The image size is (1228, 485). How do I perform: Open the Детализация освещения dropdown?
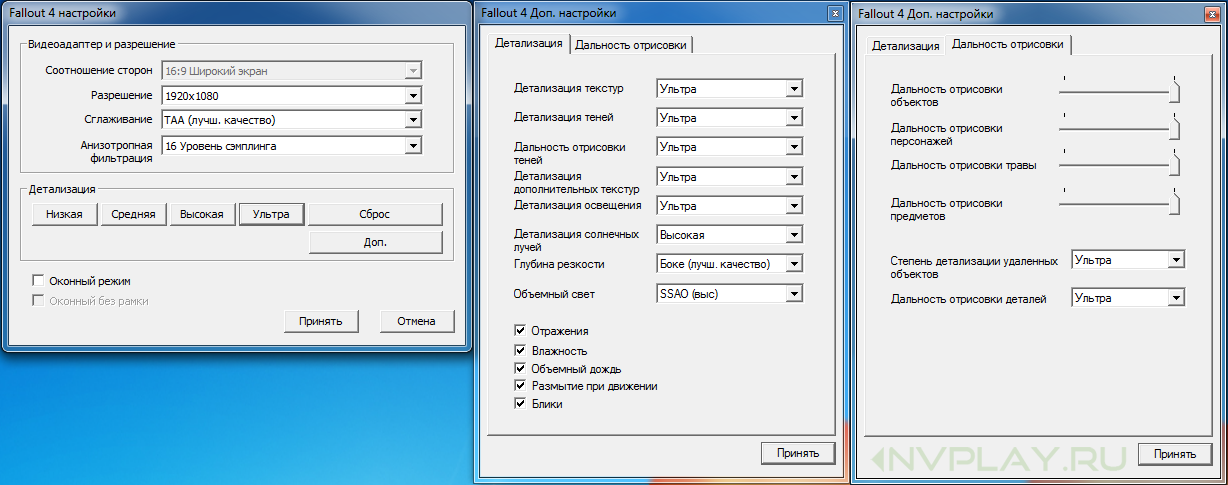click(730, 205)
